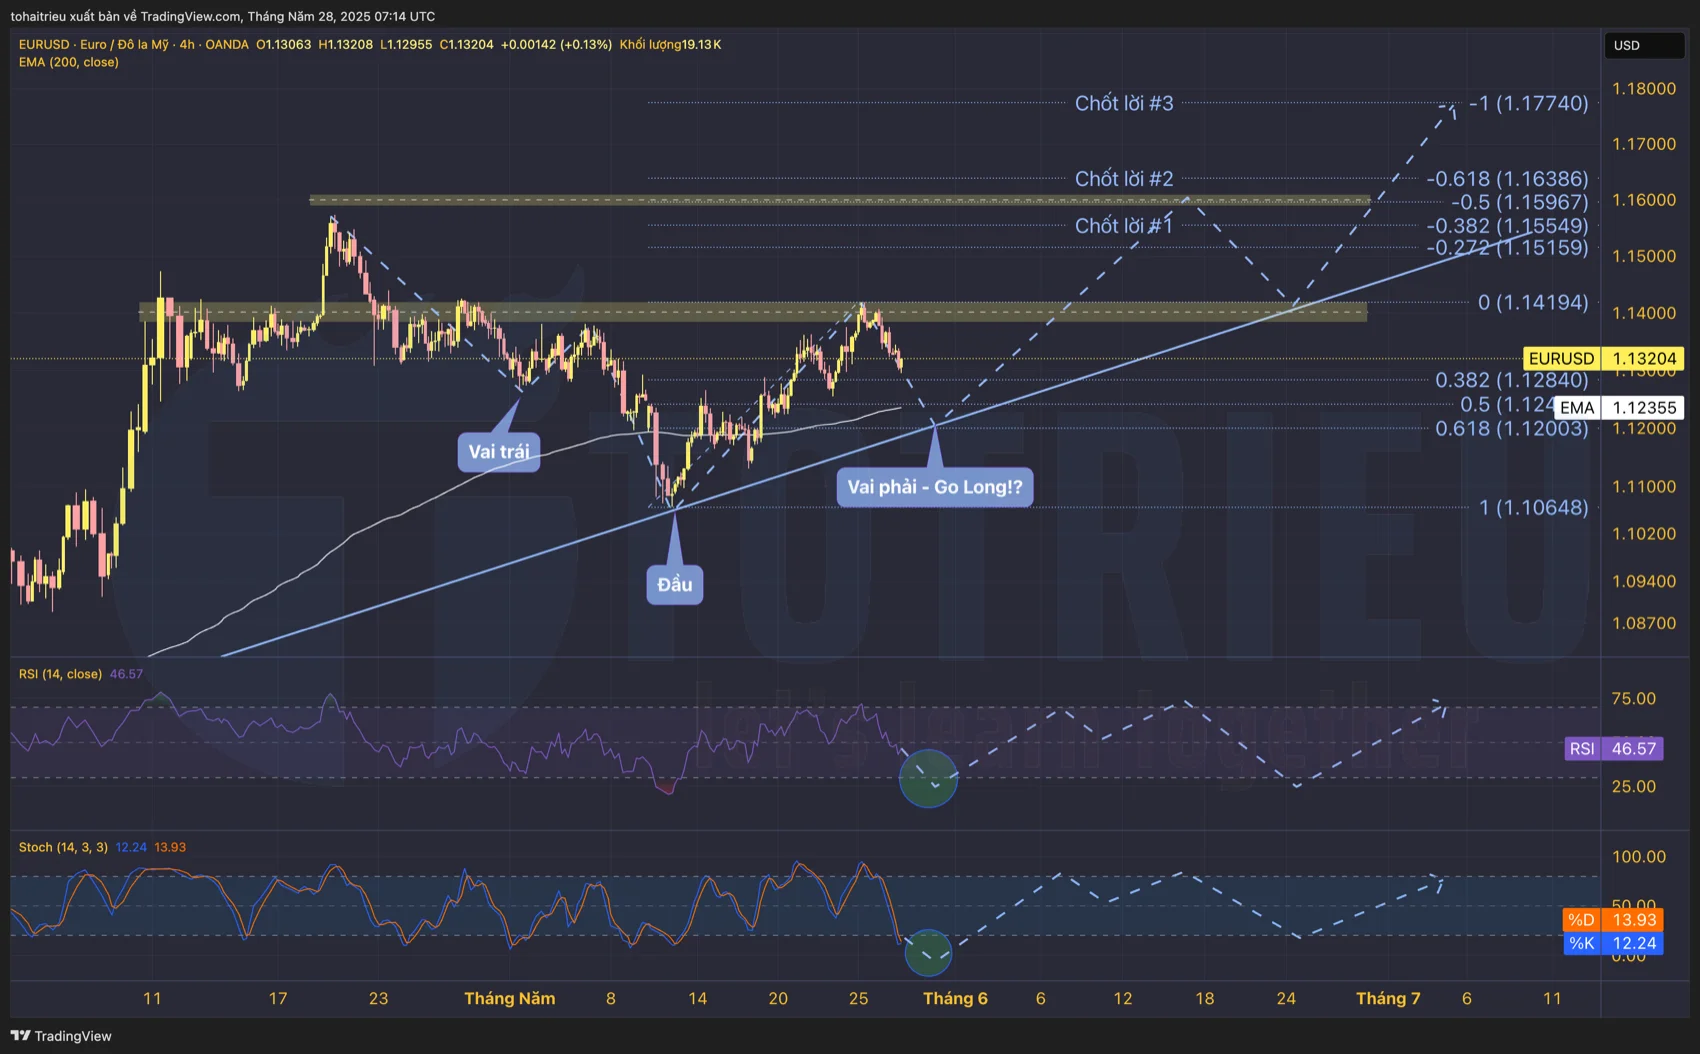Viewport: 1700px width, 1054px height.
Task: Click the 'Tháng Năm' date on time axis
Action: pyautogui.click(x=510, y=998)
